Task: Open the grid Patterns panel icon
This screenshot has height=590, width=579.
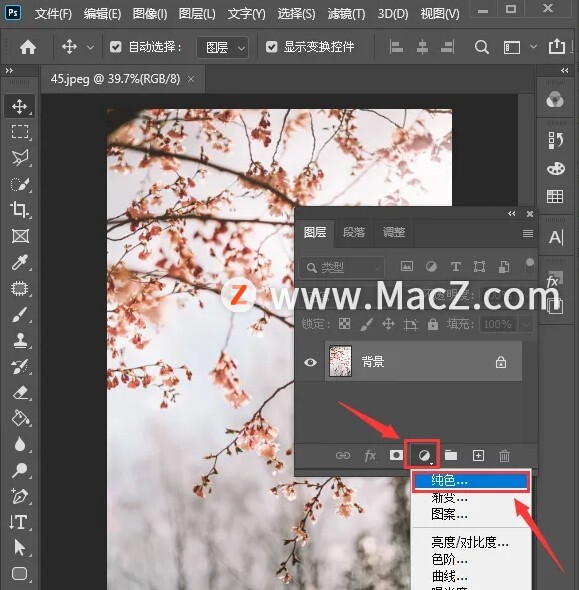Action: coord(555,196)
